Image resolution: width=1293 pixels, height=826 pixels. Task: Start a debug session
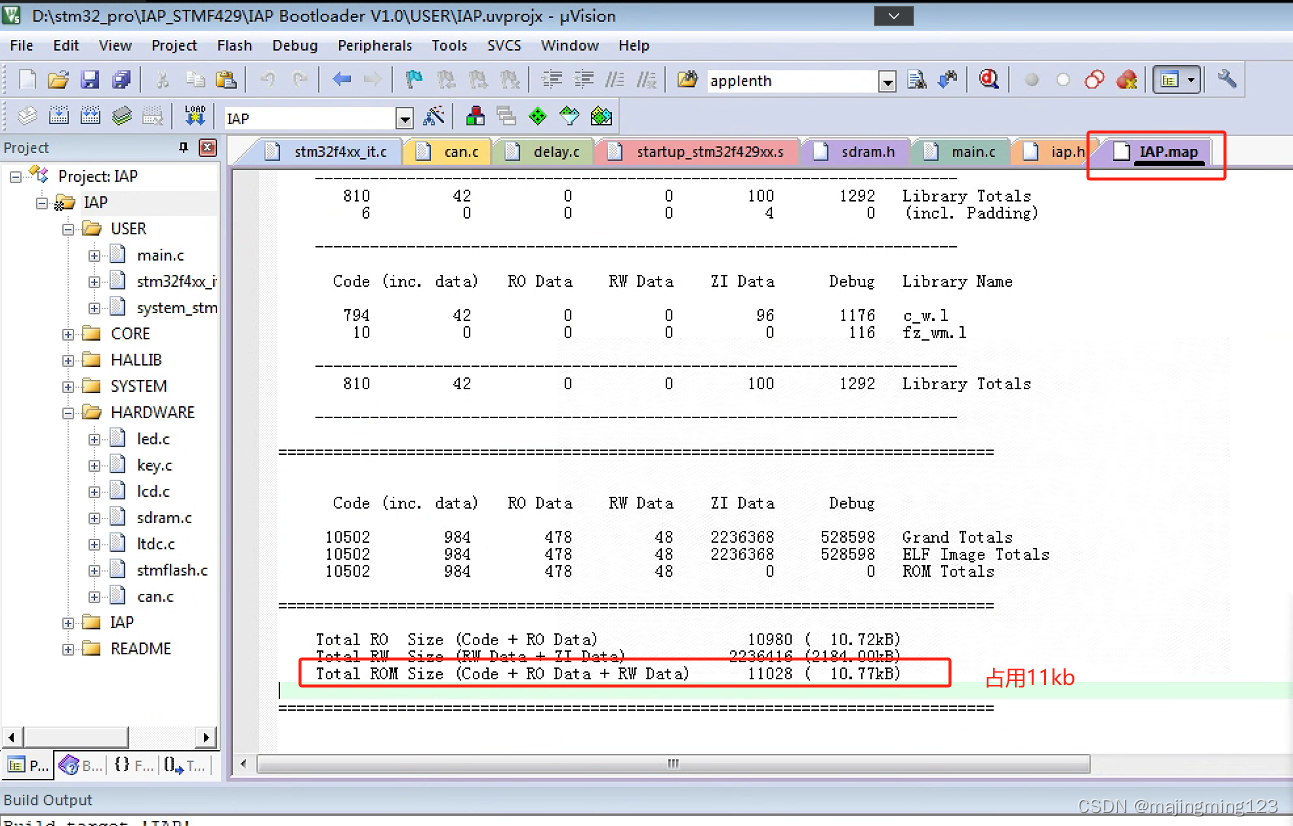coord(989,79)
